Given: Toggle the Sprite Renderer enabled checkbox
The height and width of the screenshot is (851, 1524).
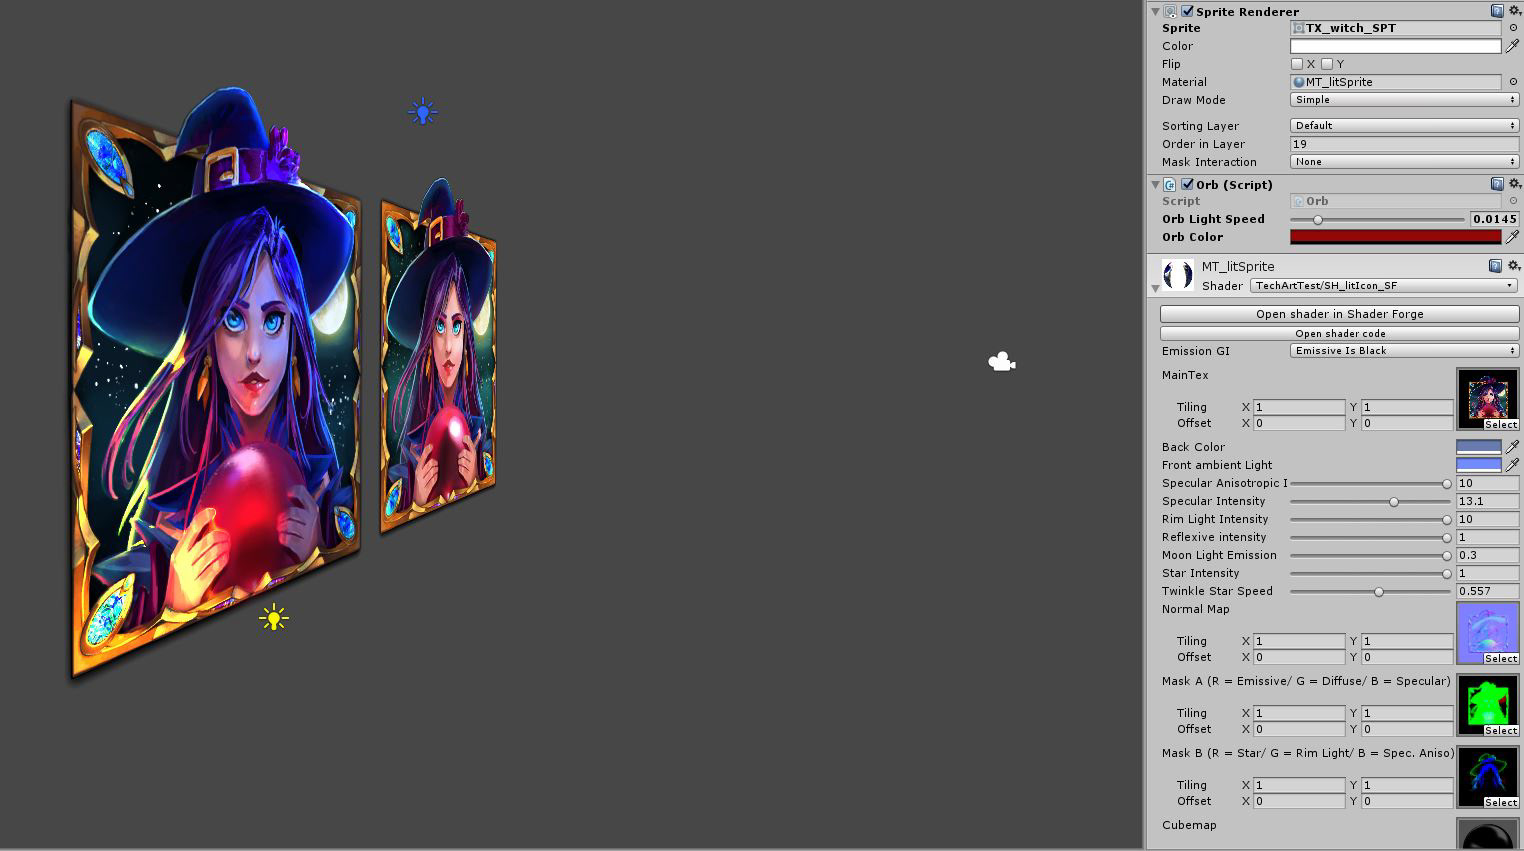Looking at the screenshot, I should coord(1187,11).
